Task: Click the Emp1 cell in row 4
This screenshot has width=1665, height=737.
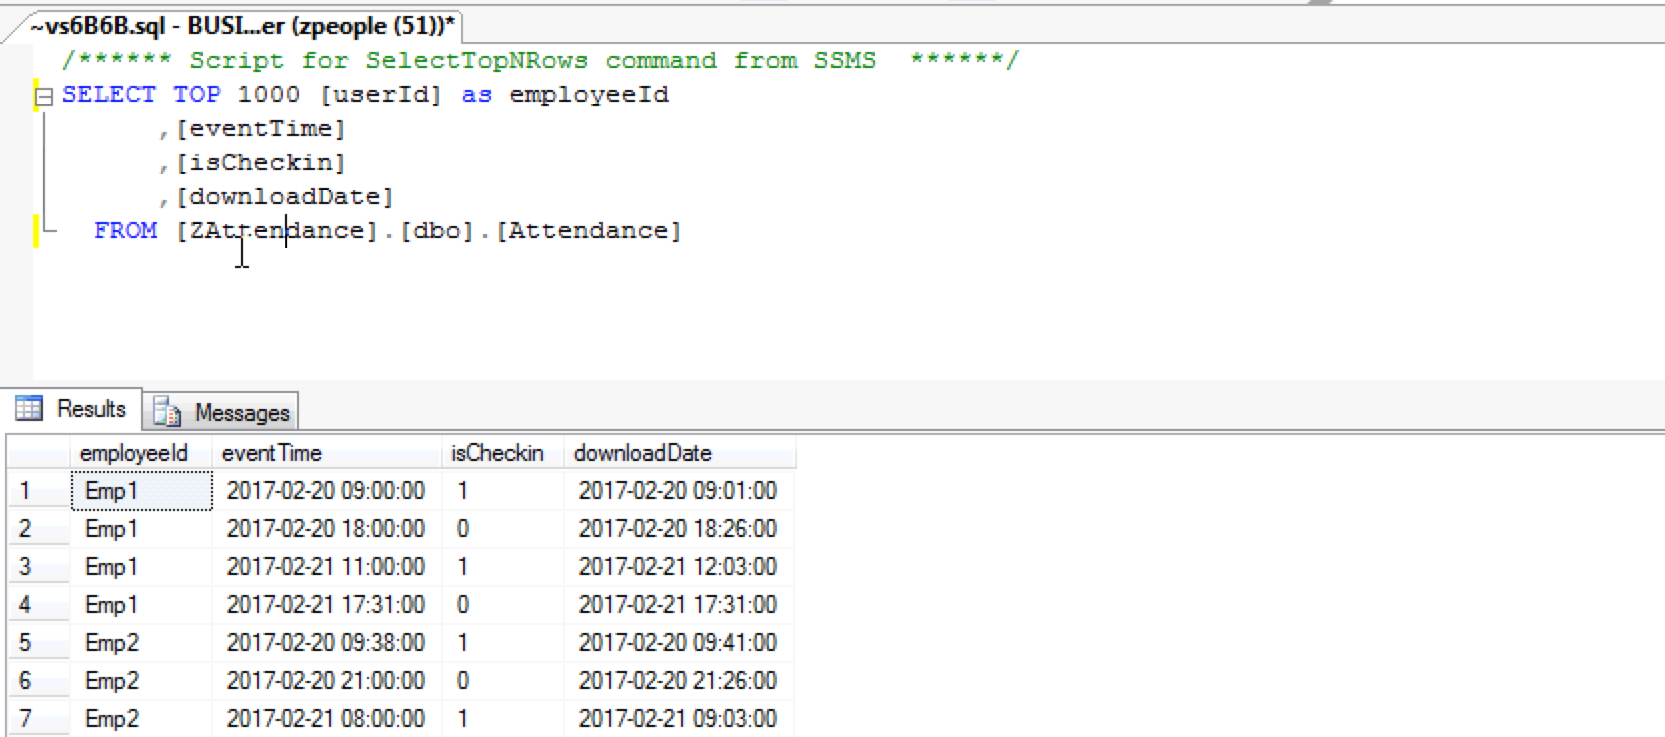Action: [141, 605]
